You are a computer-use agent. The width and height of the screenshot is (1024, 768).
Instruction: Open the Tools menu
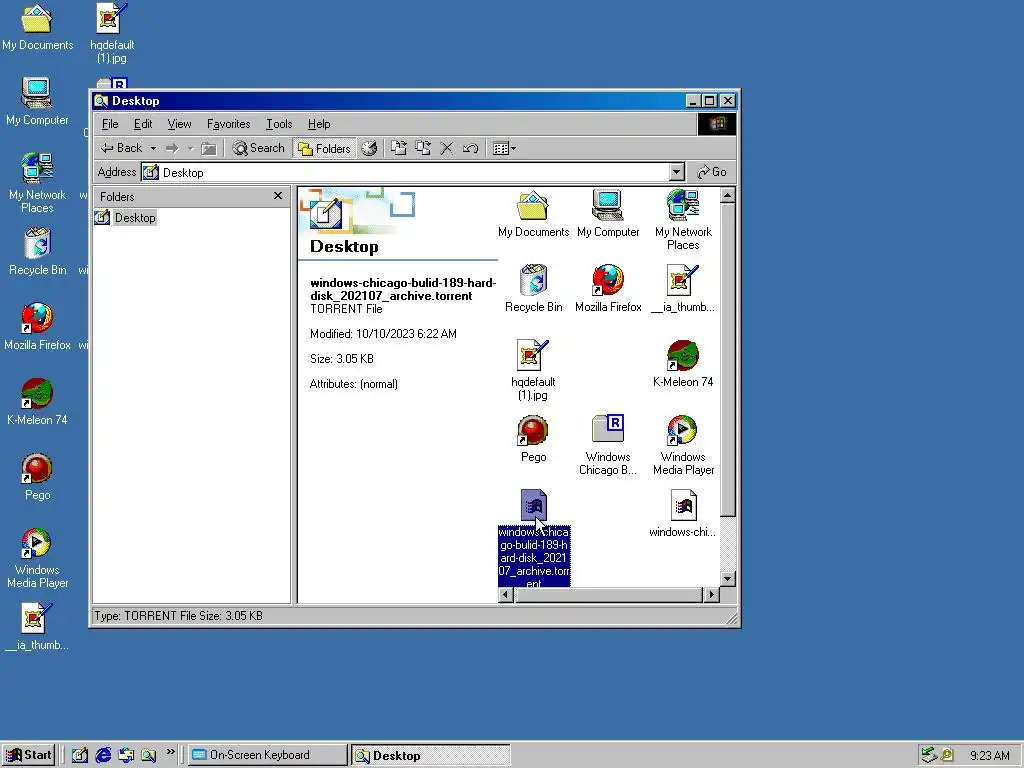[x=279, y=124]
